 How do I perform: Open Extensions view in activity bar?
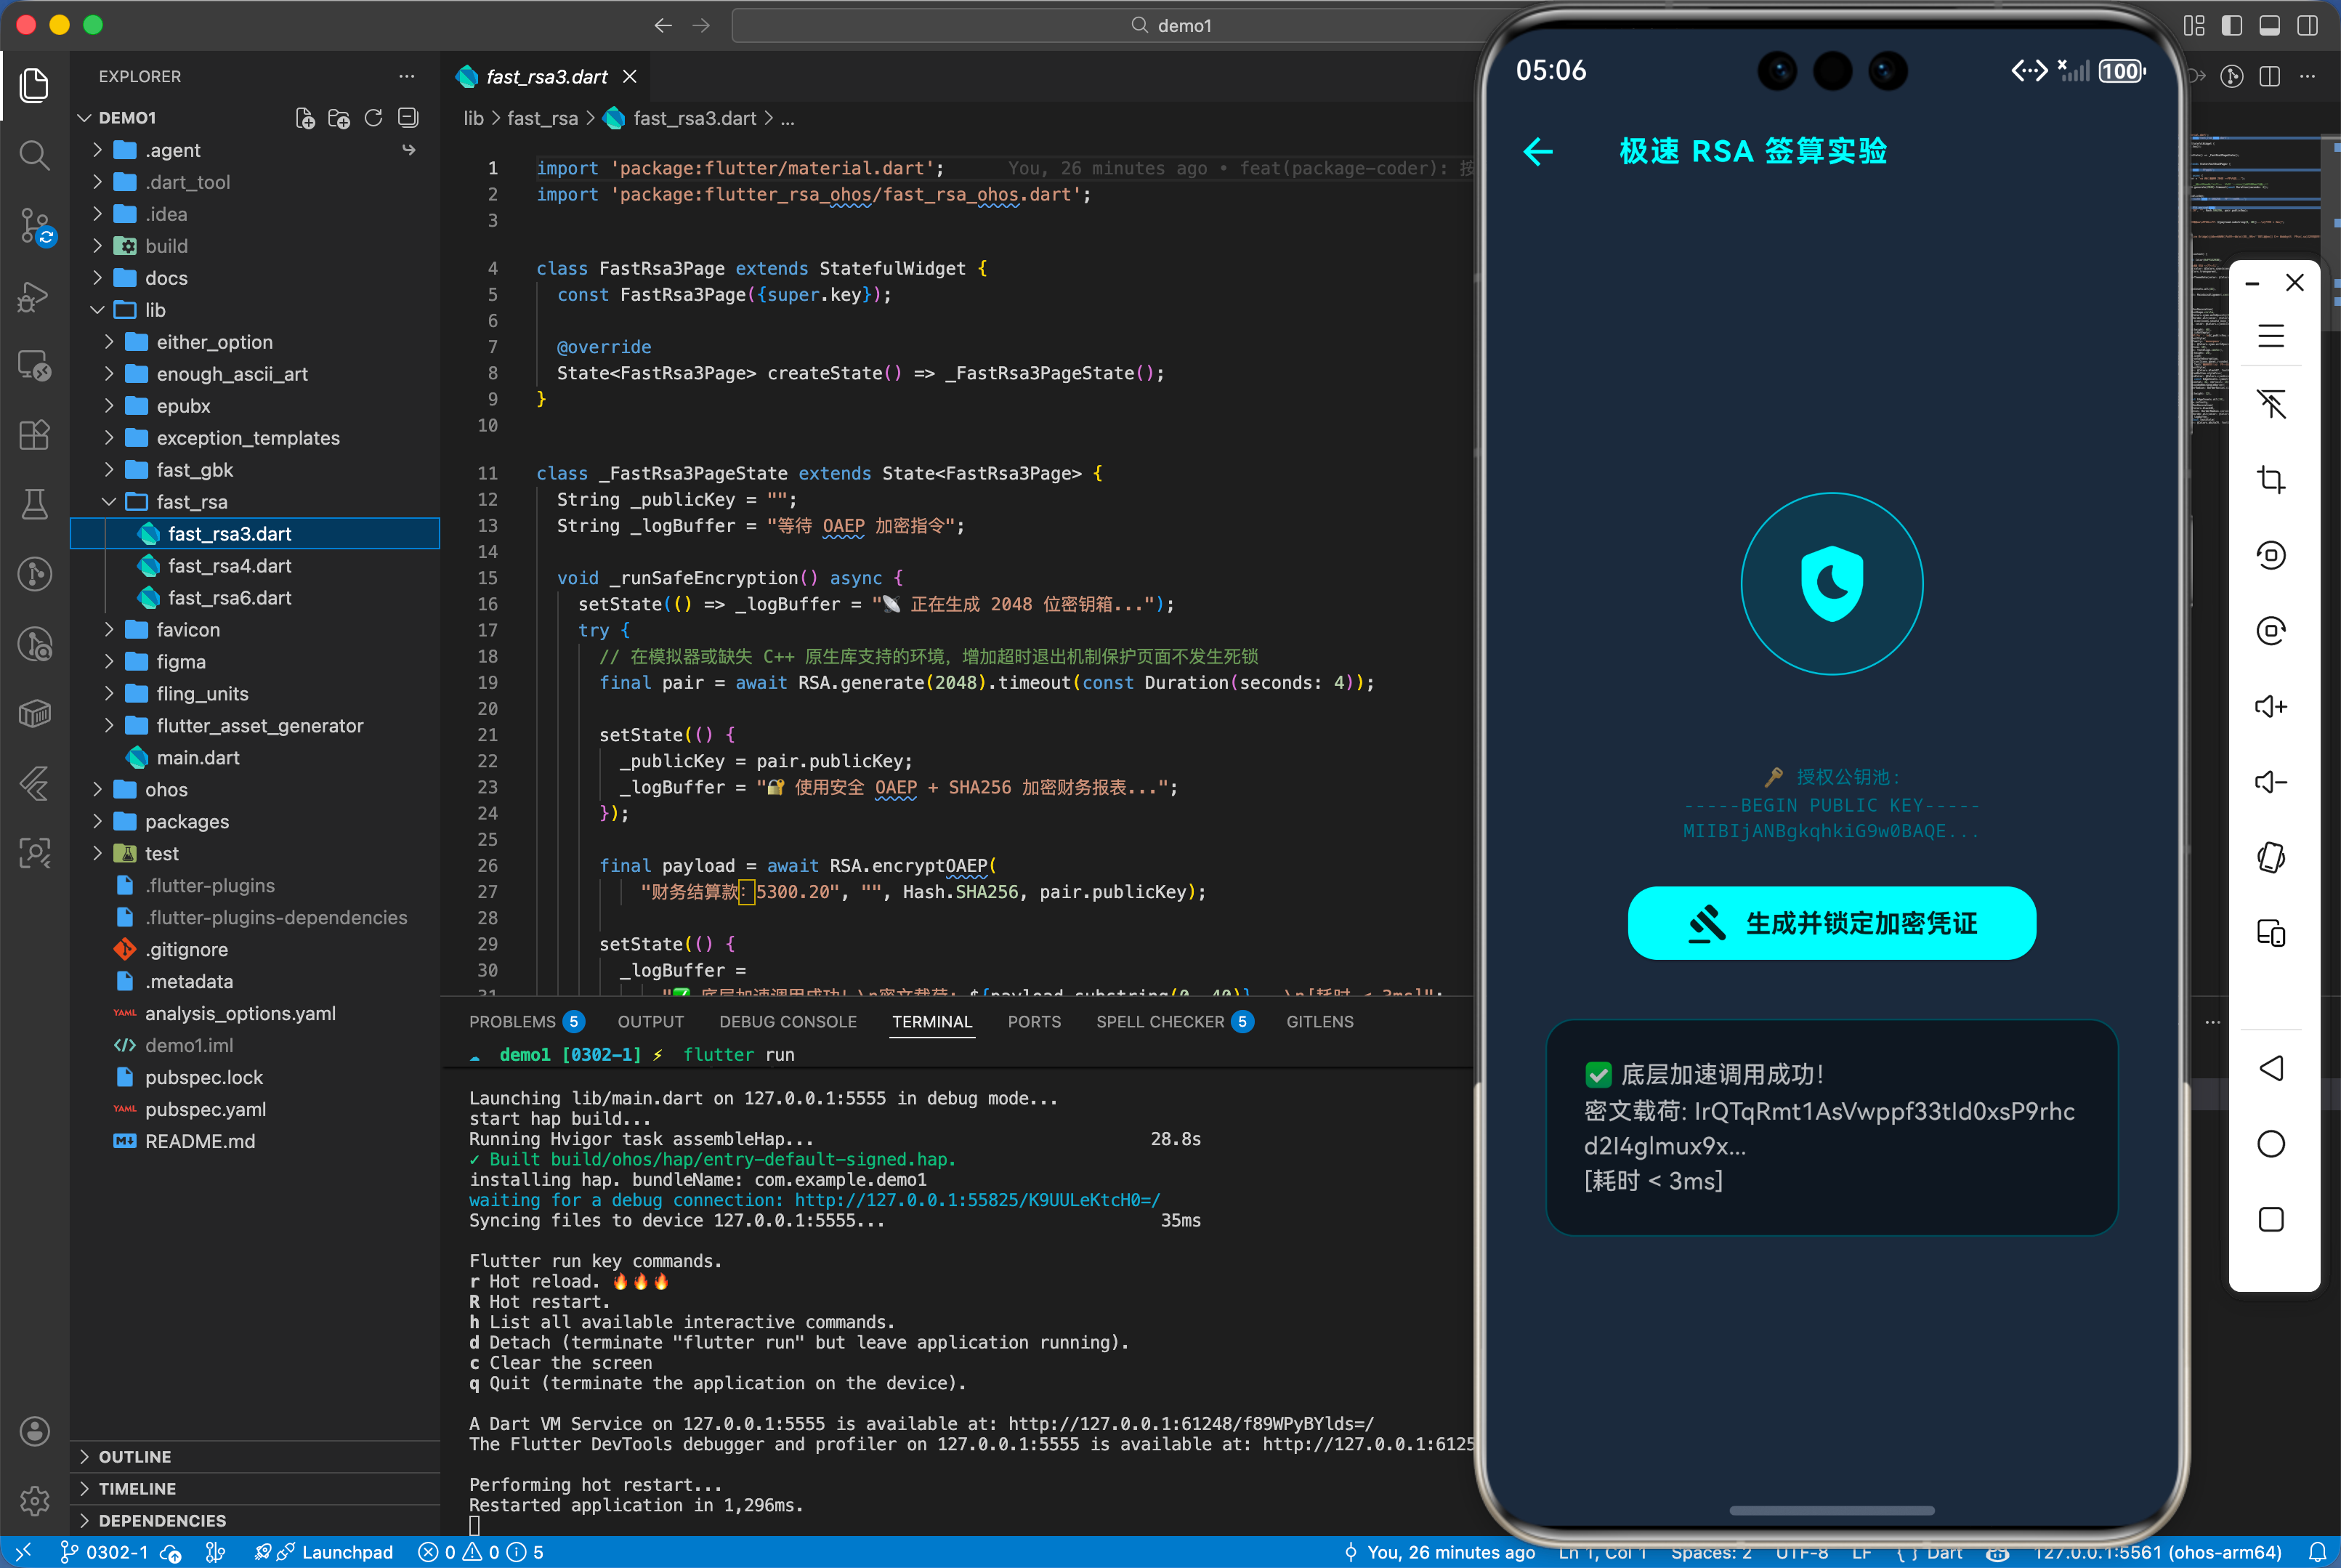click(x=34, y=434)
